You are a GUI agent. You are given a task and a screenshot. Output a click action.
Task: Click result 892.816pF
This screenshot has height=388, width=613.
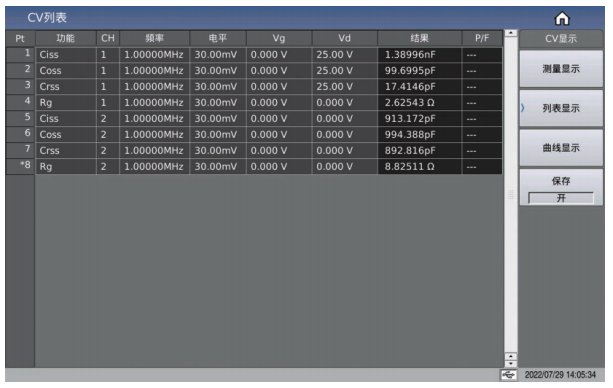click(419, 151)
